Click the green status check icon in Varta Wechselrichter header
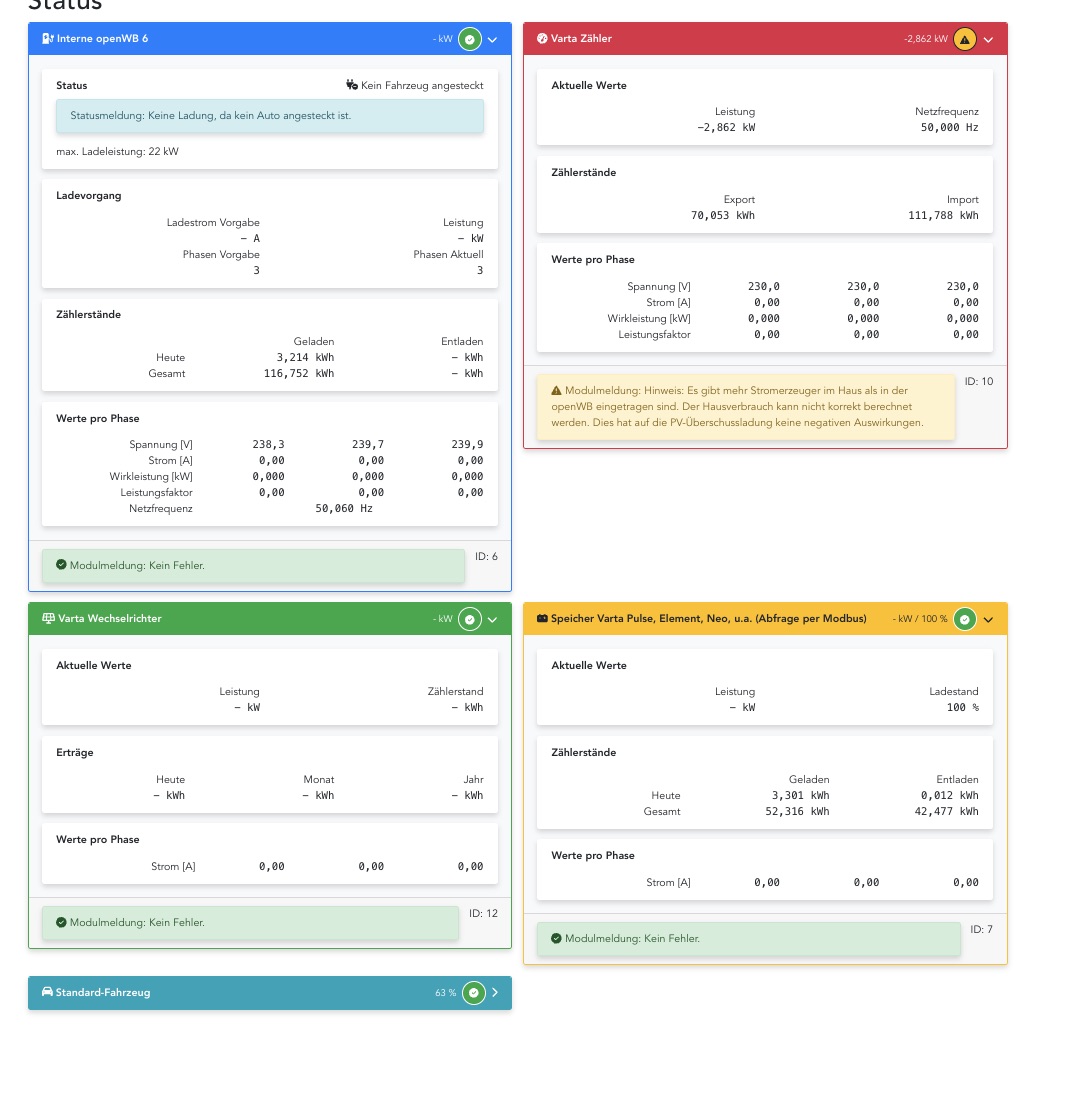This screenshot has height=1099, width=1090. pyautogui.click(x=470, y=619)
